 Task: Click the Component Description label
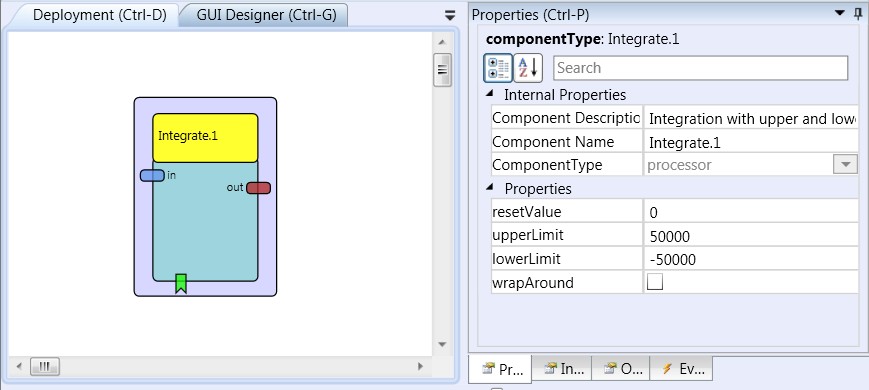[x=566, y=118]
